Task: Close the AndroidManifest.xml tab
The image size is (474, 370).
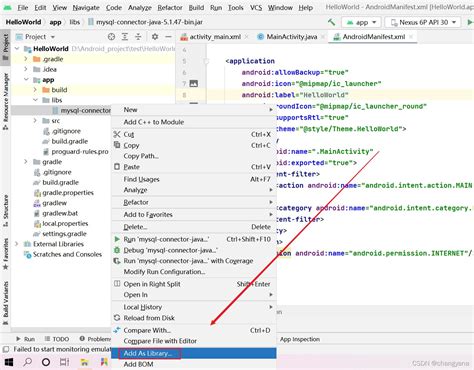Action: click(411, 37)
